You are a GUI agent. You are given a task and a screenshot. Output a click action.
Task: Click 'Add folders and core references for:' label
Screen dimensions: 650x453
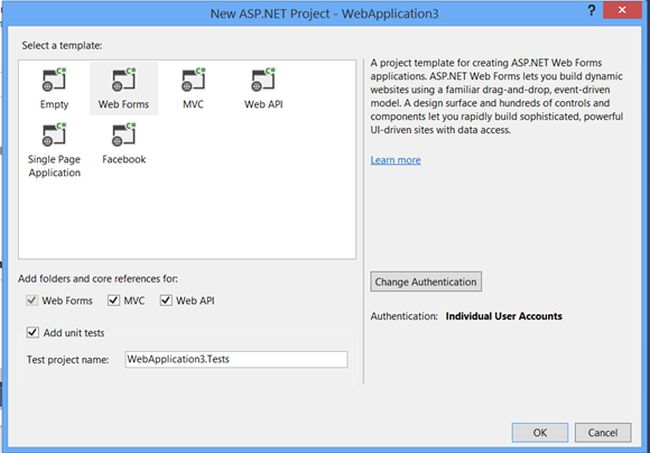(98, 279)
